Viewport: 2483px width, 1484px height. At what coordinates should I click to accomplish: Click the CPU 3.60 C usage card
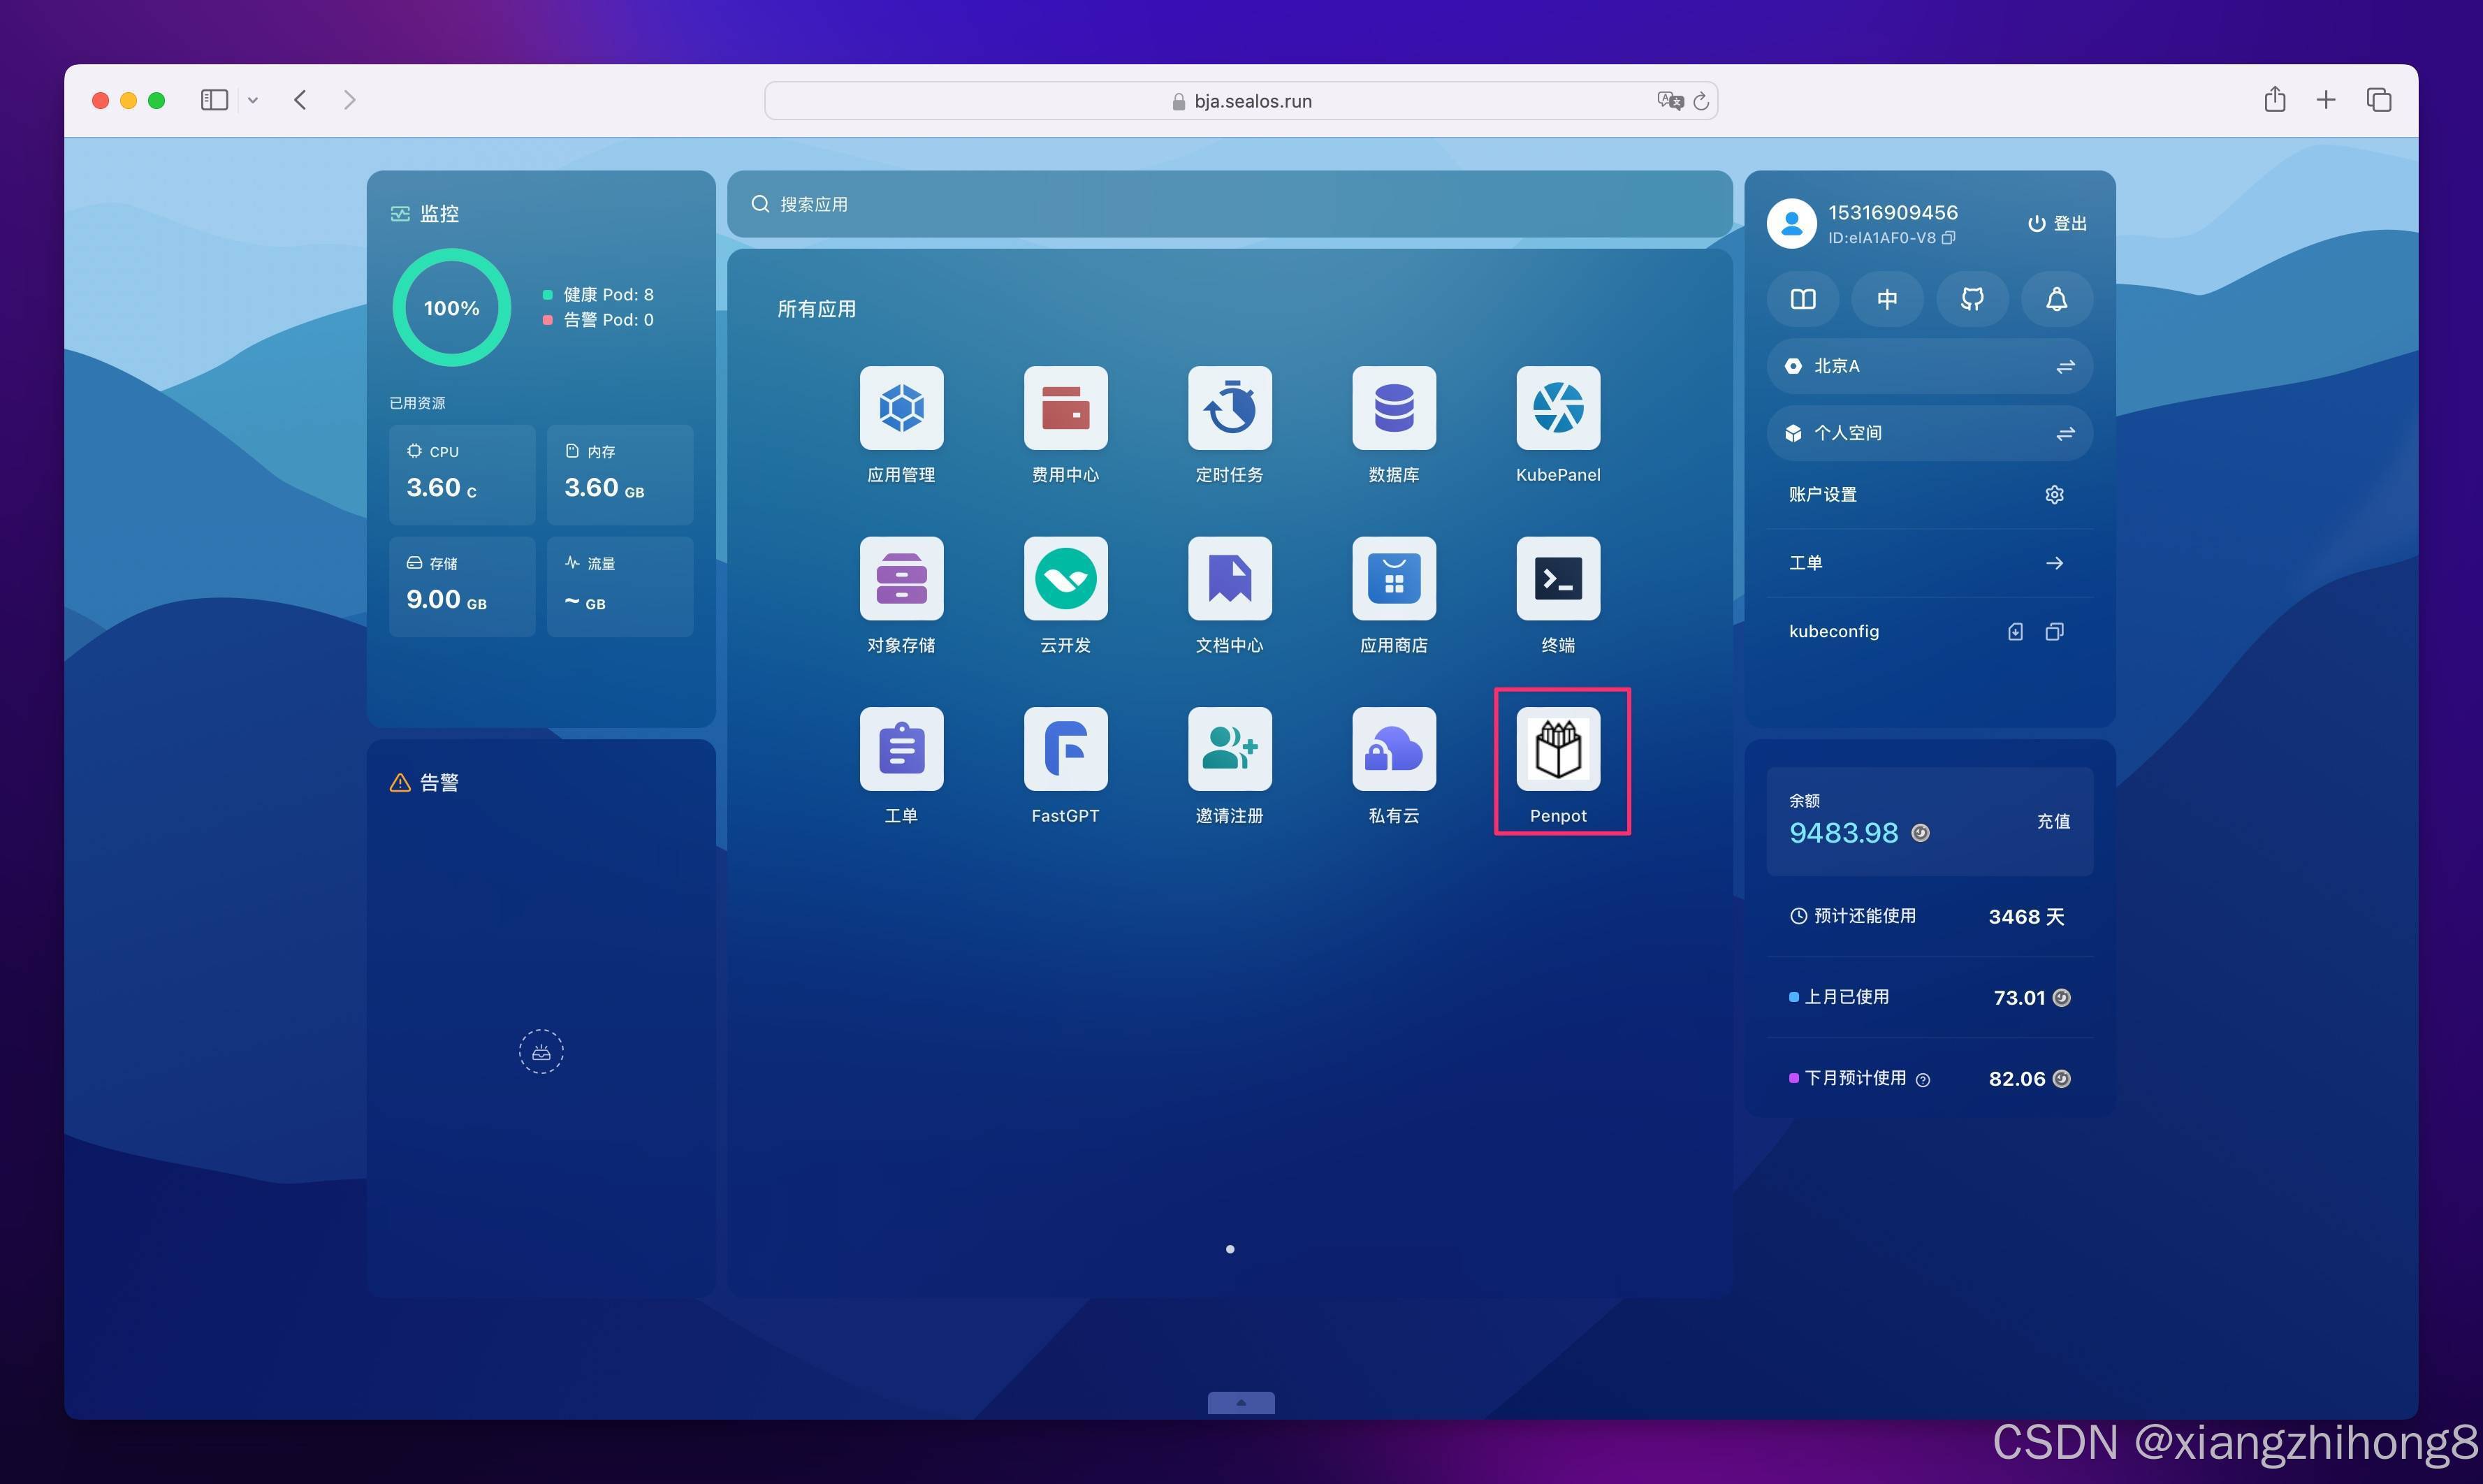coord(462,474)
